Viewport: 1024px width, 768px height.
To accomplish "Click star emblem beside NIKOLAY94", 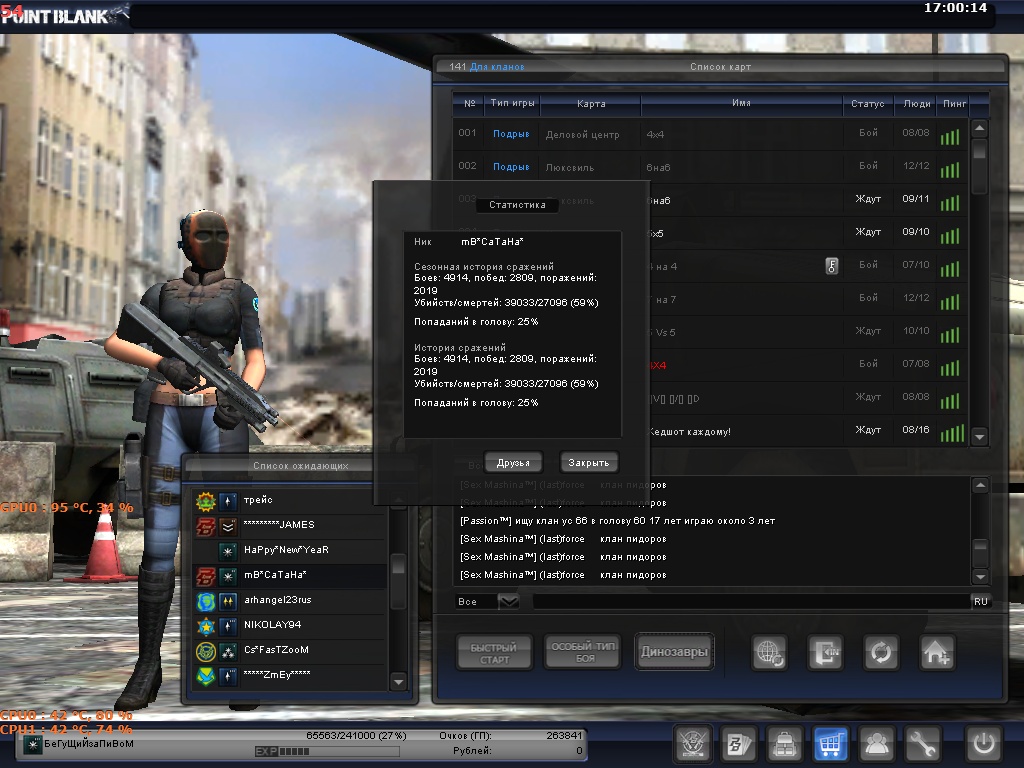I will pos(206,626).
